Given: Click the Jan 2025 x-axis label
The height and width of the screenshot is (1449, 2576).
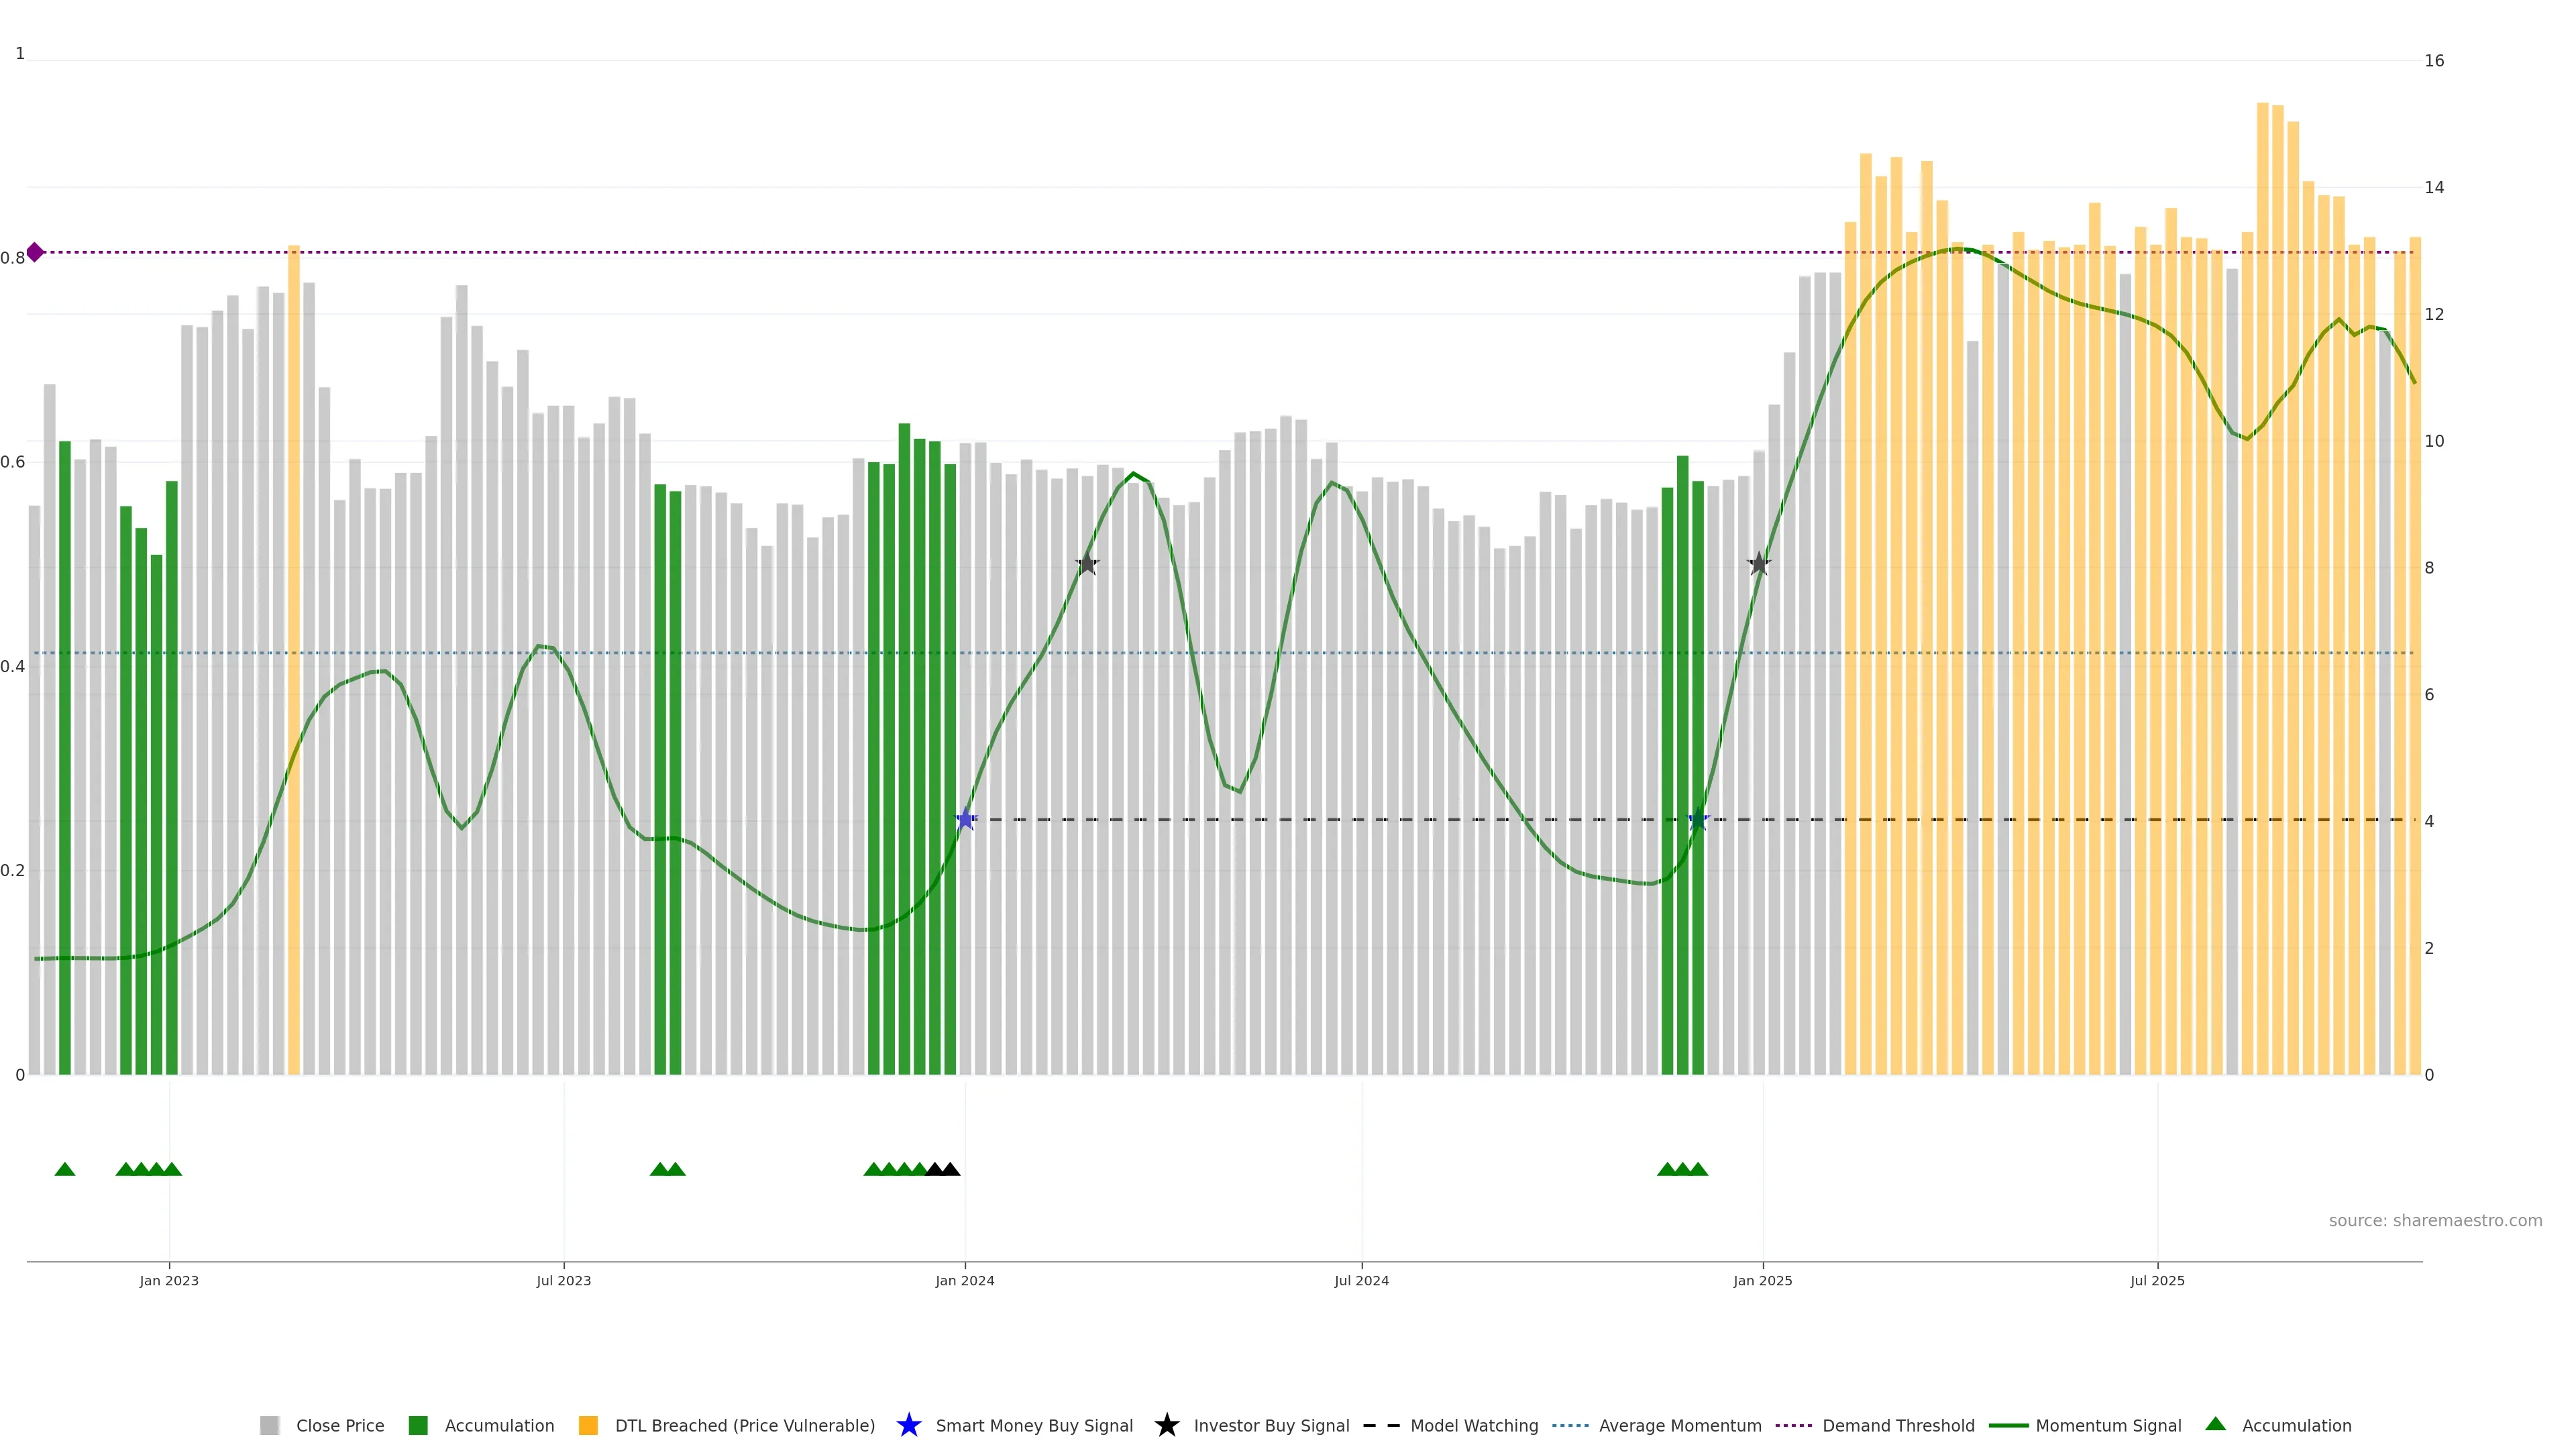Looking at the screenshot, I should 1762,1280.
